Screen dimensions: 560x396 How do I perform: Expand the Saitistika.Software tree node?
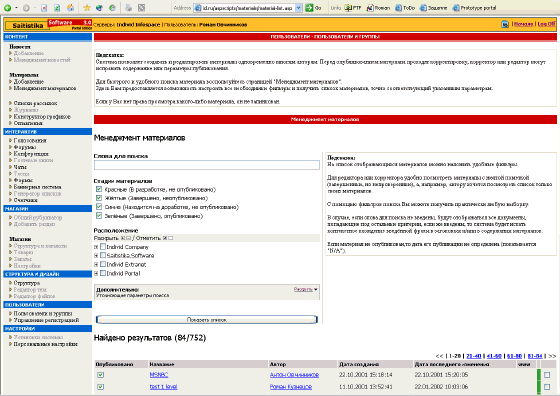point(96,256)
